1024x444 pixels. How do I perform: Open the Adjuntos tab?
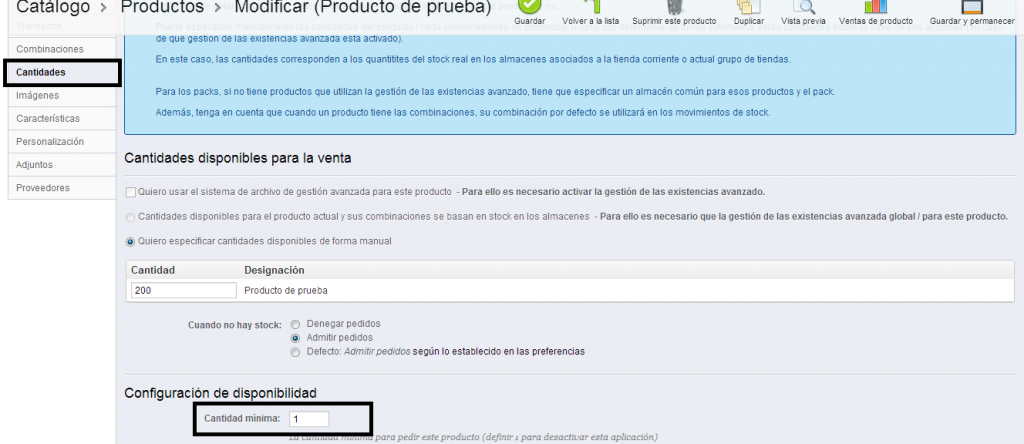35,165
